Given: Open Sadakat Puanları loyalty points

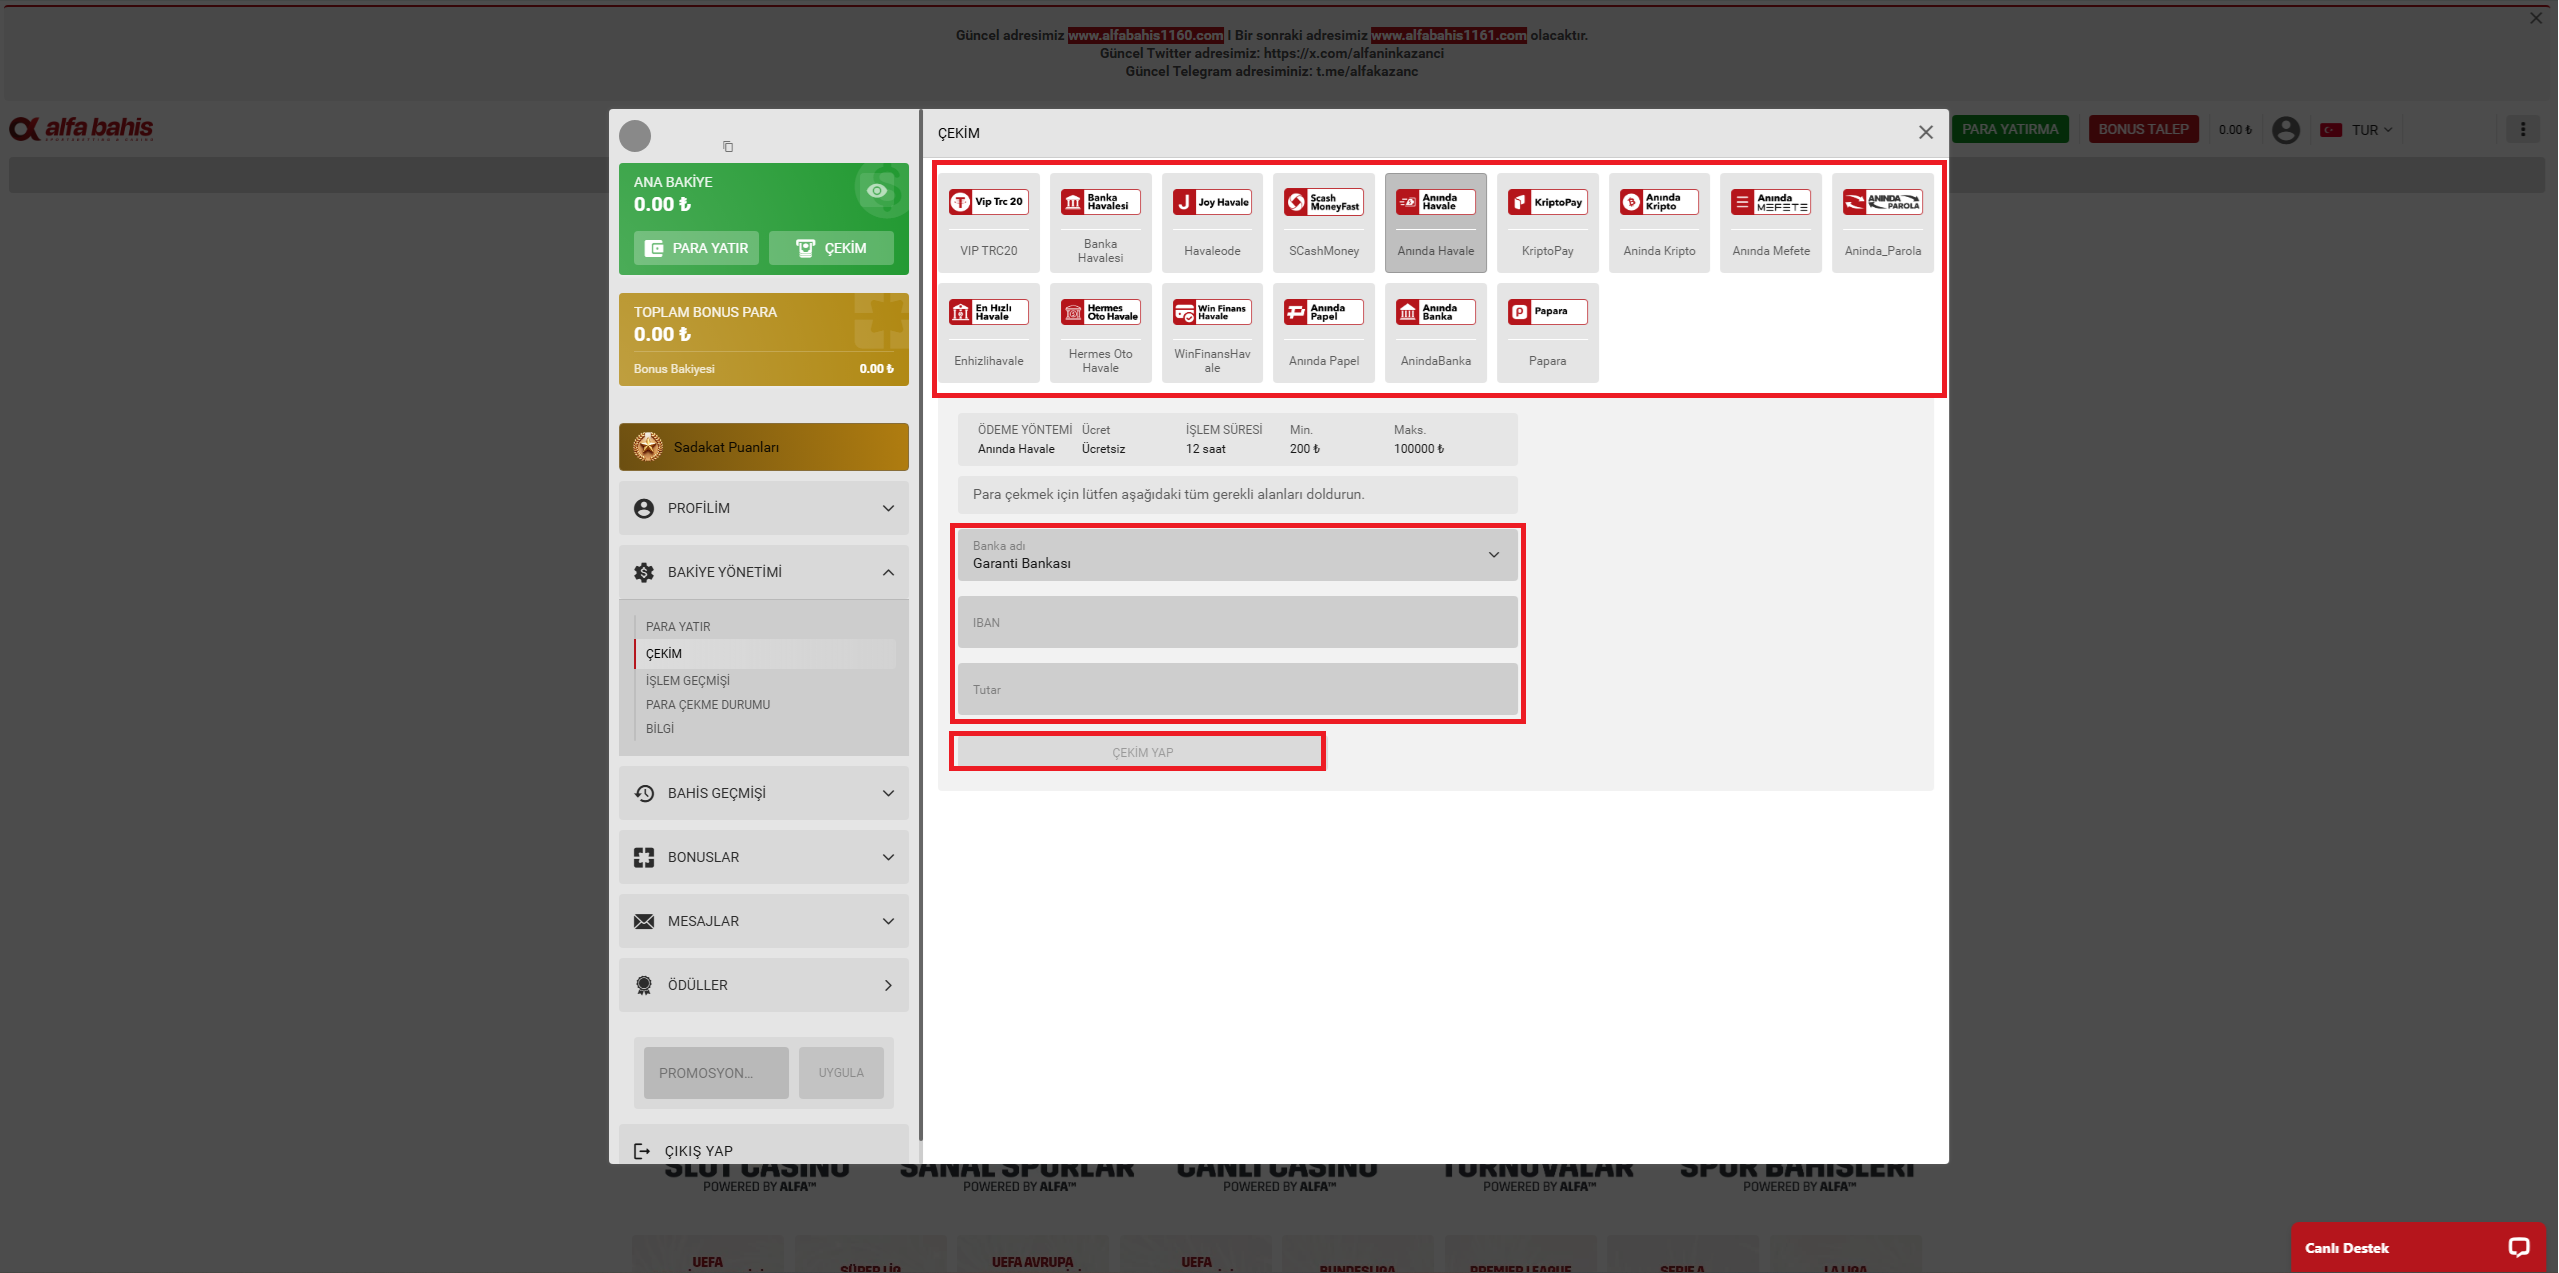Looking at the screenshot, I should point(764,447).
